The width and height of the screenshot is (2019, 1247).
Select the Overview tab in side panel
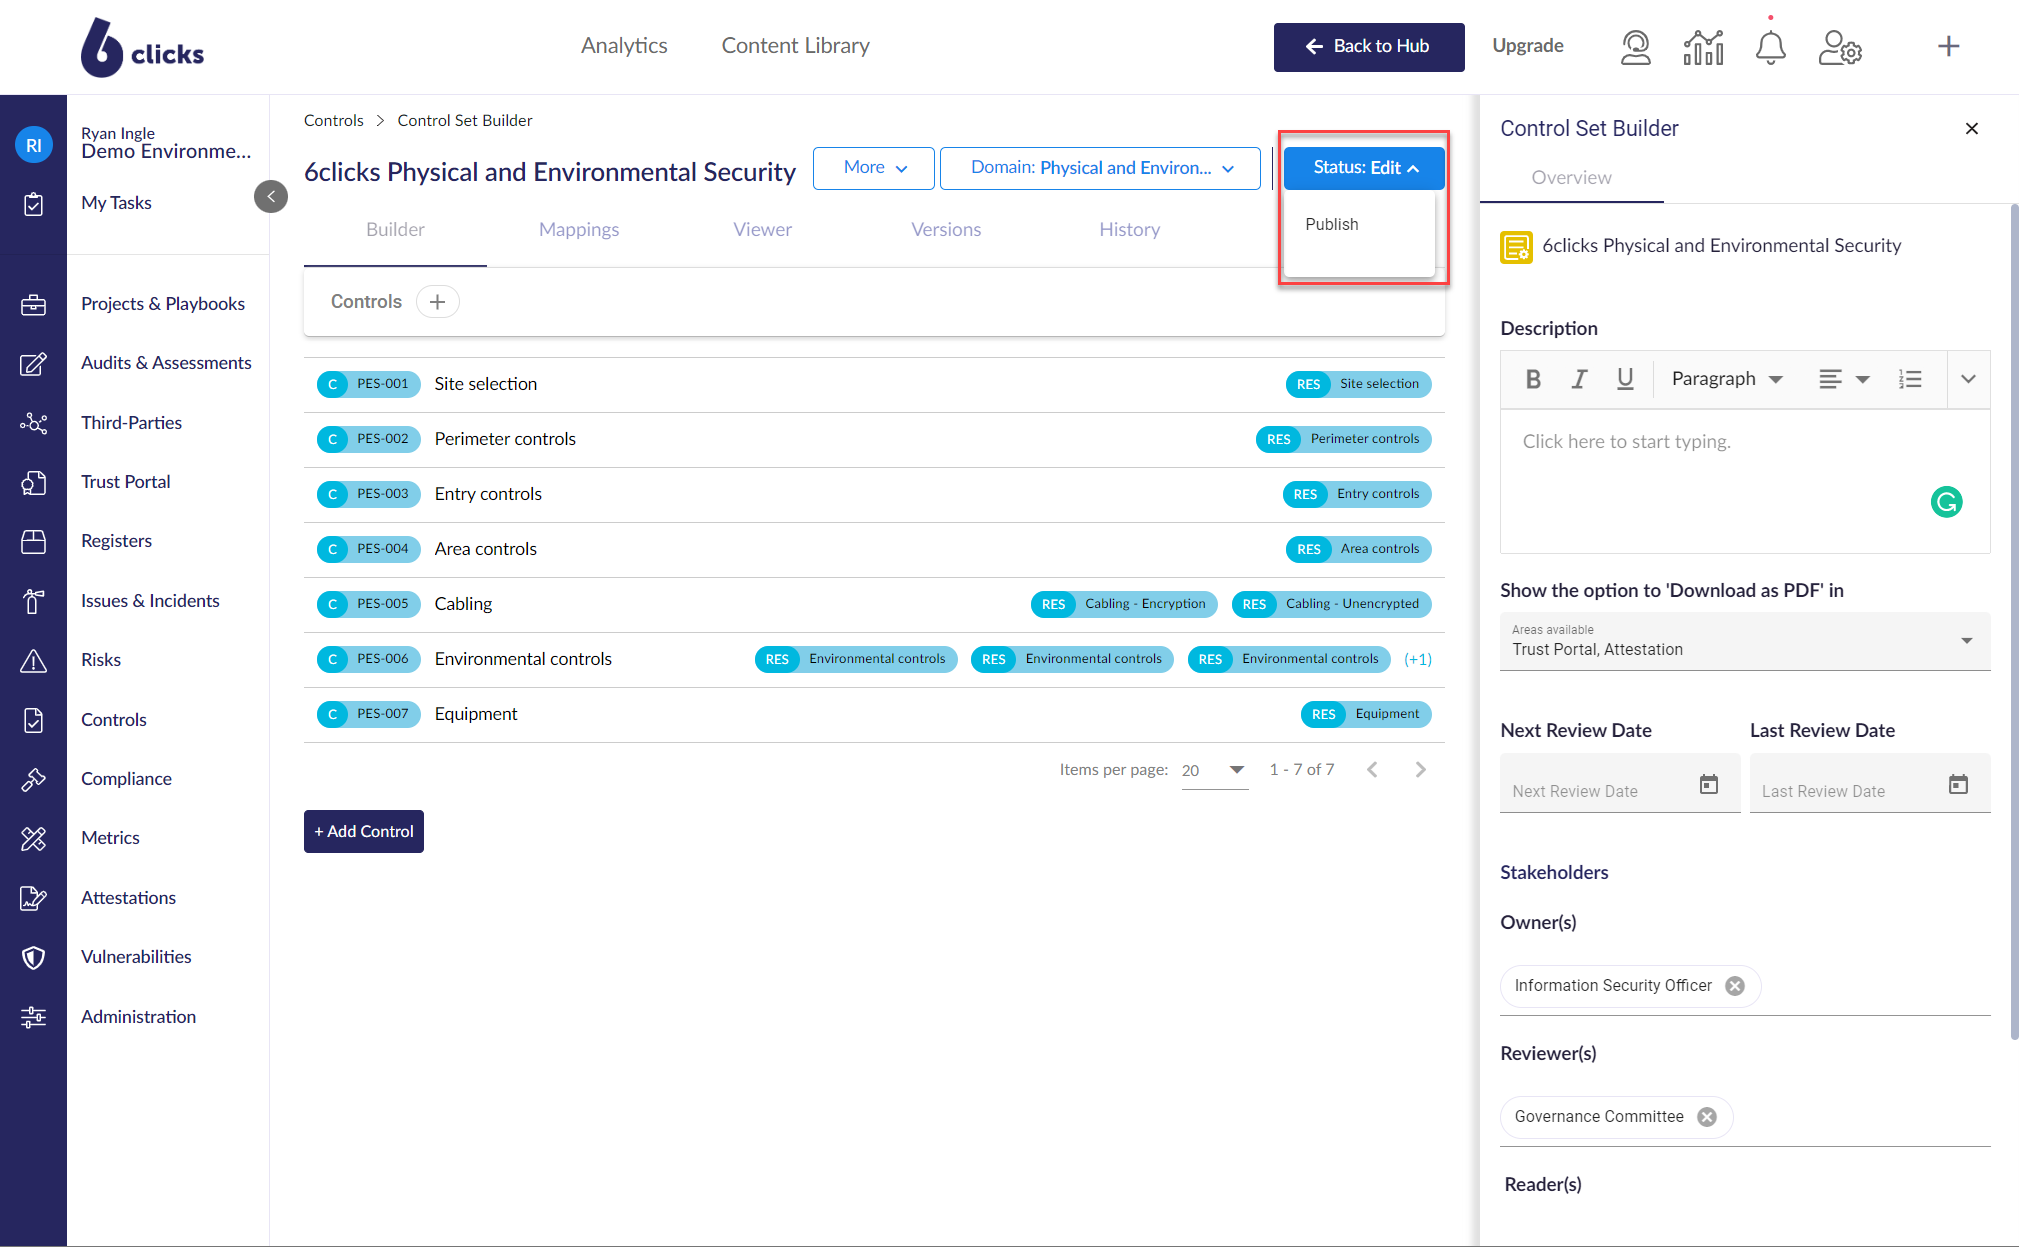coord(1571,177)
